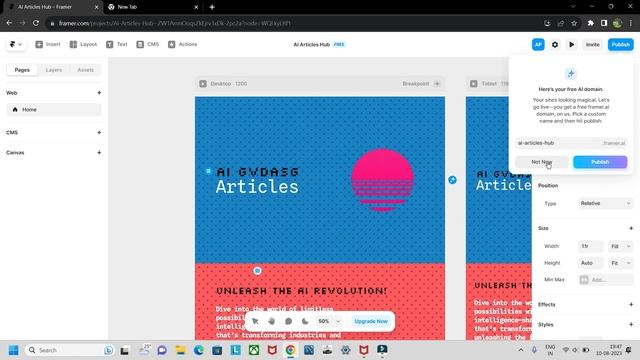
Task: Click the Min Max Add field
Action: [x=606, y=280]
